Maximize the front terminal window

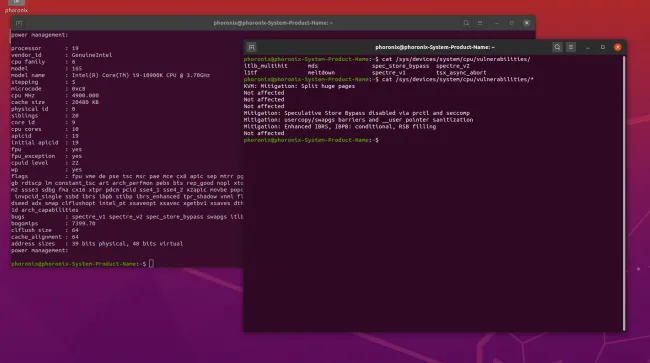pyautogui.click(x=603, y=47)
